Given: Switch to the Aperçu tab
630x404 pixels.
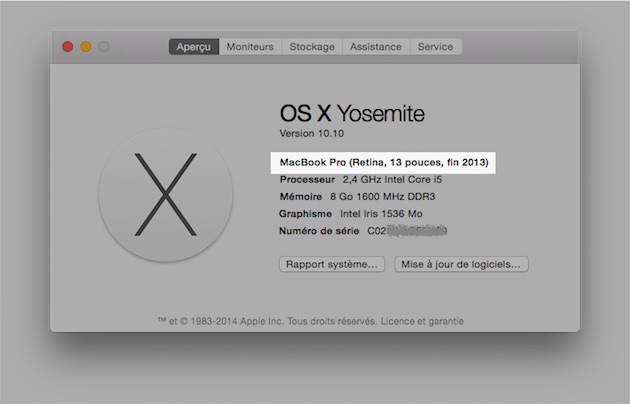Looking at the screenshot, I should (x=194, y=47).
